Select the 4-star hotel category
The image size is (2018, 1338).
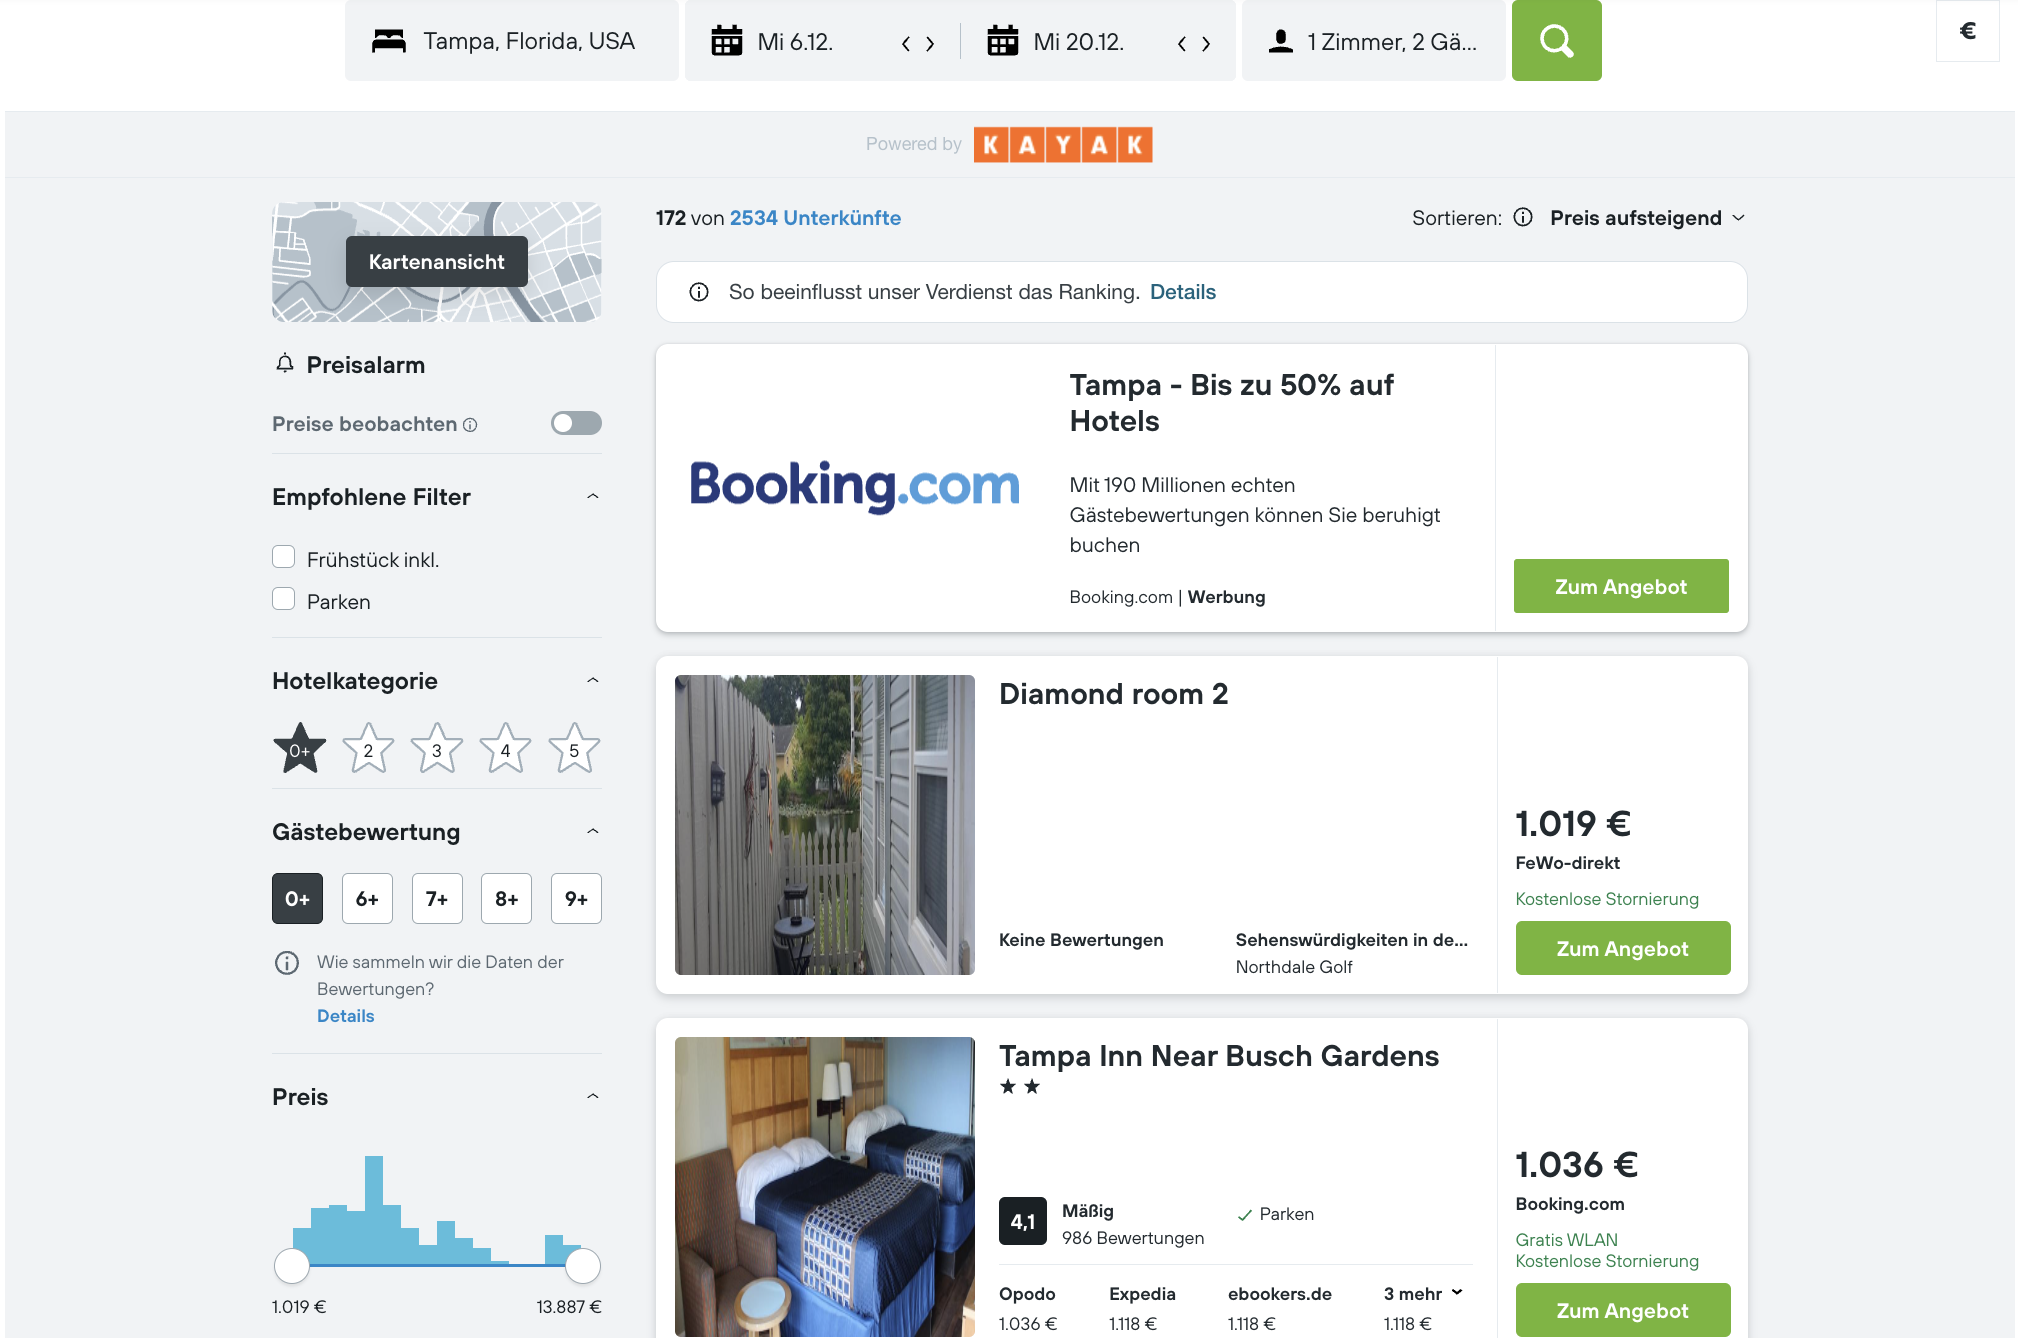[505, 748]
